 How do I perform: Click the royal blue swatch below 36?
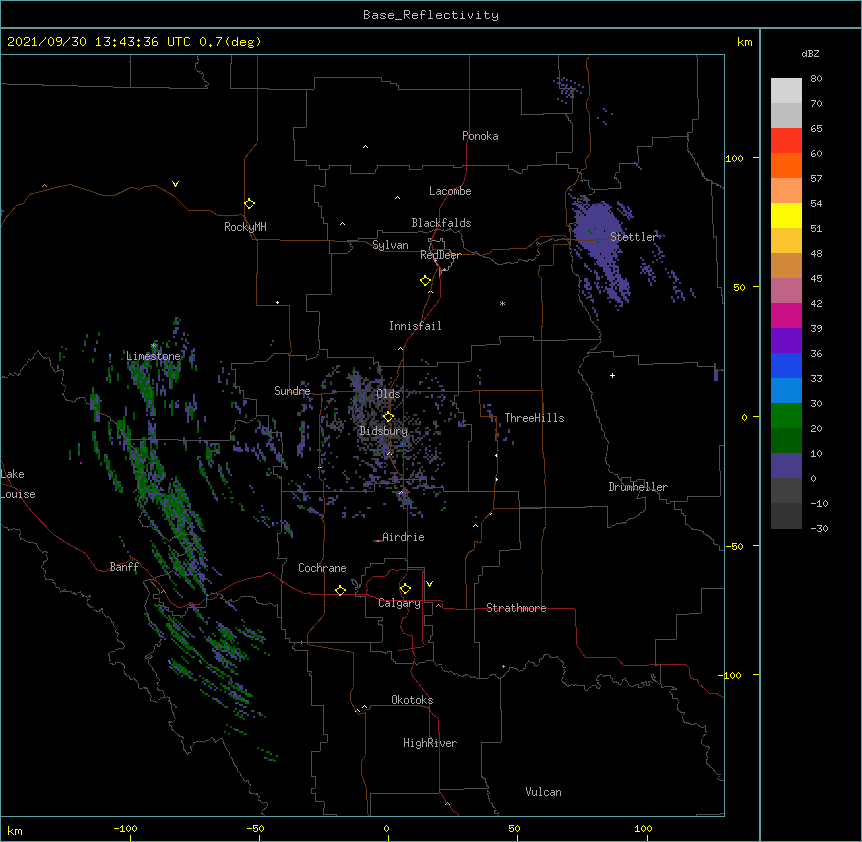[786, 365]
